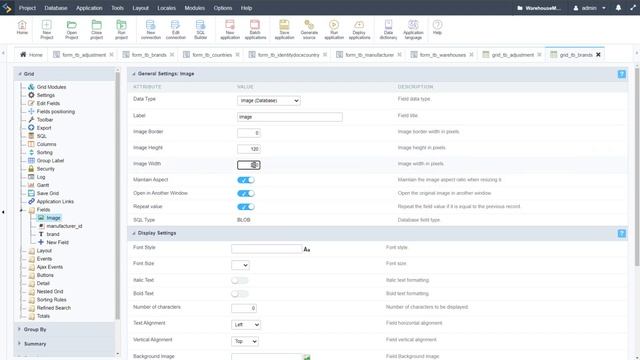Click the Close project toolbar icon
640x360 pixels.
click(x=96, y=30)
